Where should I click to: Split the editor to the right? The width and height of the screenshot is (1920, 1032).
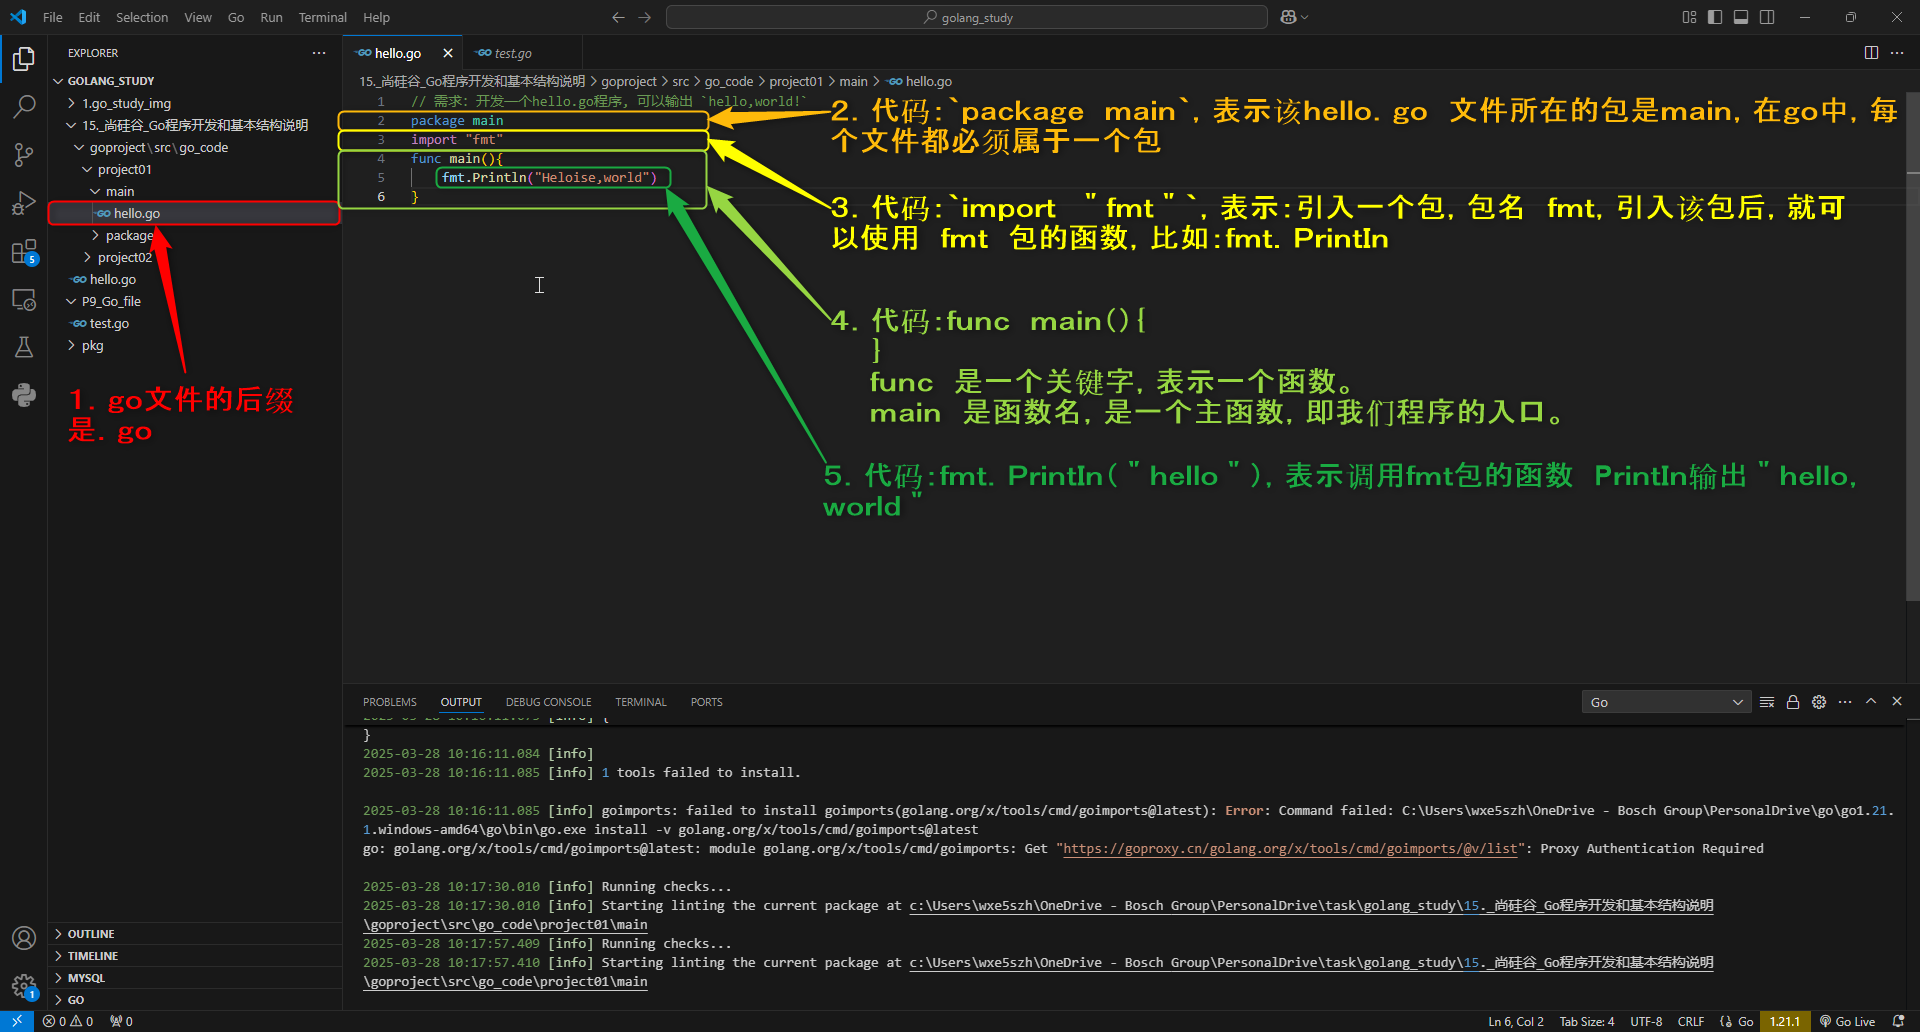pos(1871,53)
